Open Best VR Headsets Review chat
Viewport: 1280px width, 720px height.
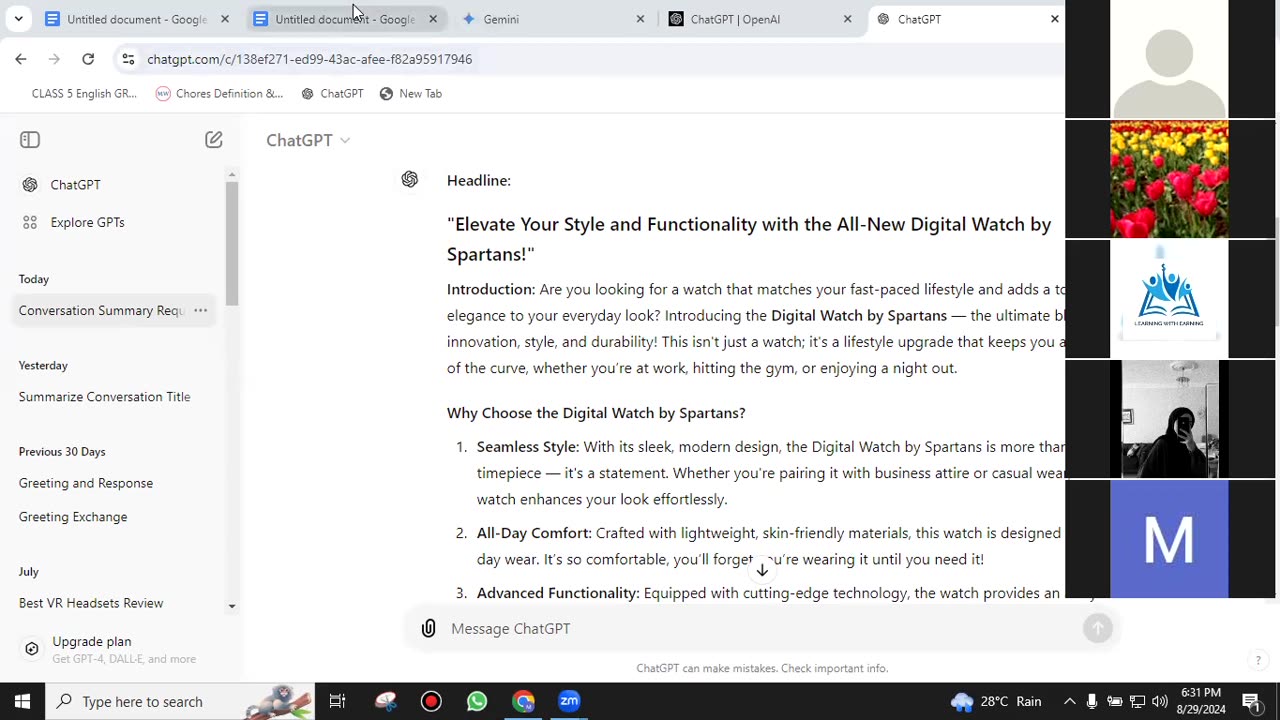coord(91,603)
